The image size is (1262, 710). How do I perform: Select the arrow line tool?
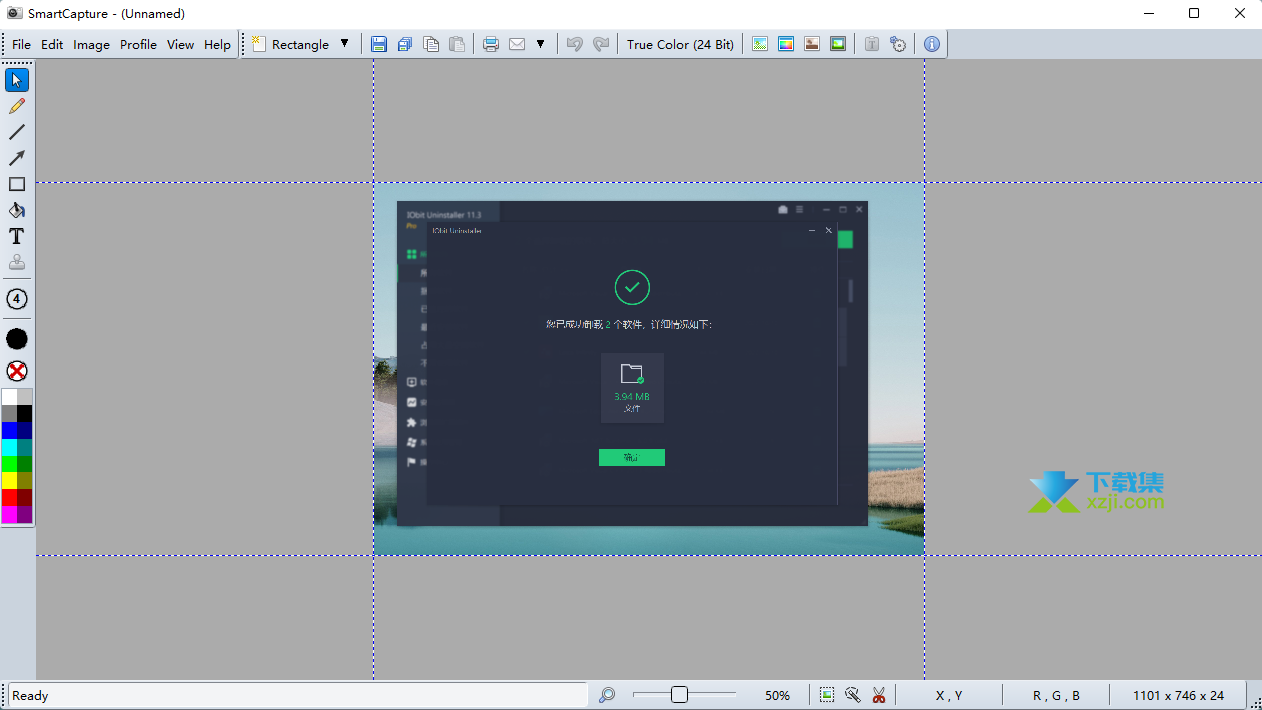click(x=17, y=158)
